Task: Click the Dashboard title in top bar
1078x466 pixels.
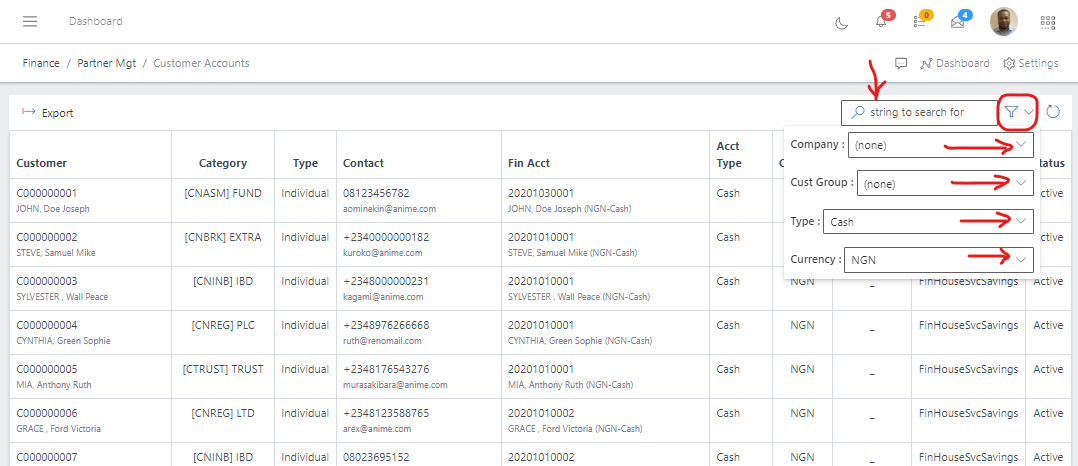Action: tap(96, 21)
